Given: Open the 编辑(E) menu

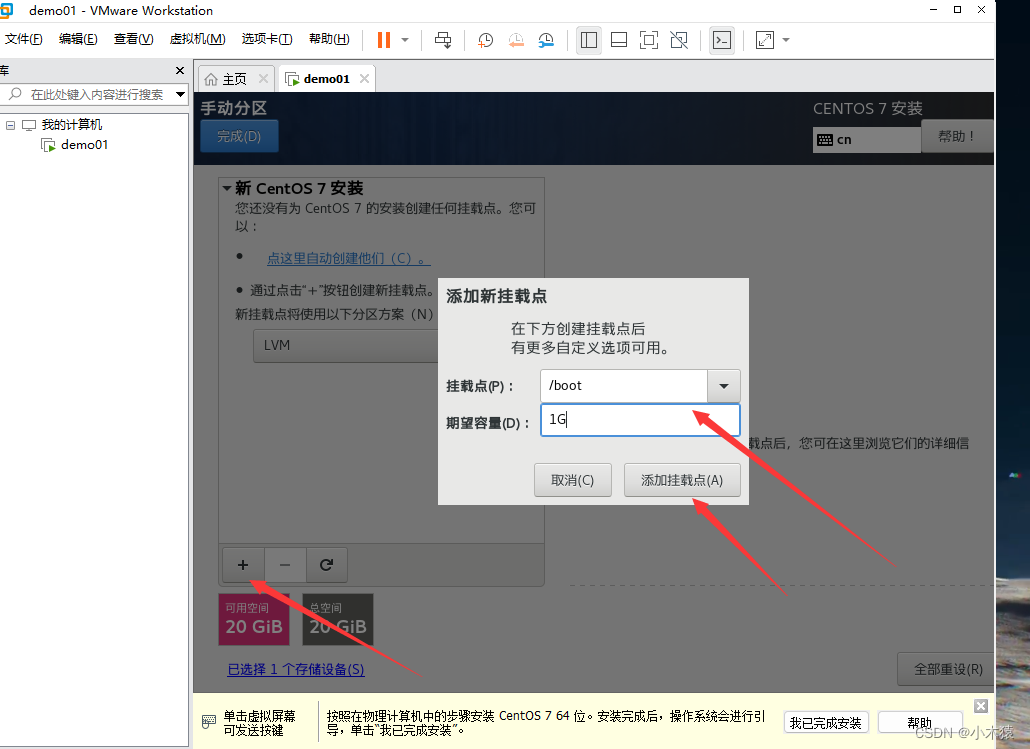Looking at the screenshot, I should 78,39.
